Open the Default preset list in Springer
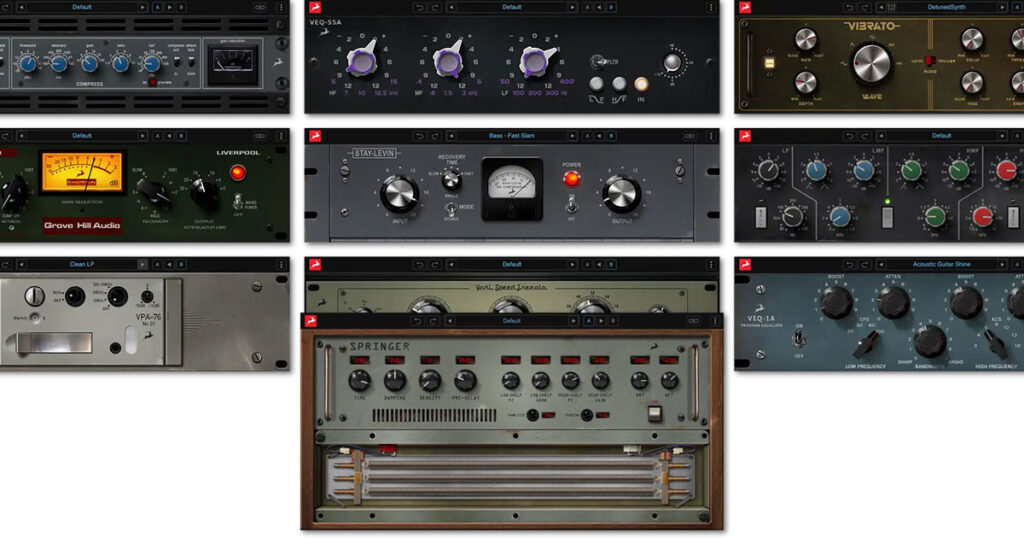Screen dimensions: 1024x538 point(511,321)
